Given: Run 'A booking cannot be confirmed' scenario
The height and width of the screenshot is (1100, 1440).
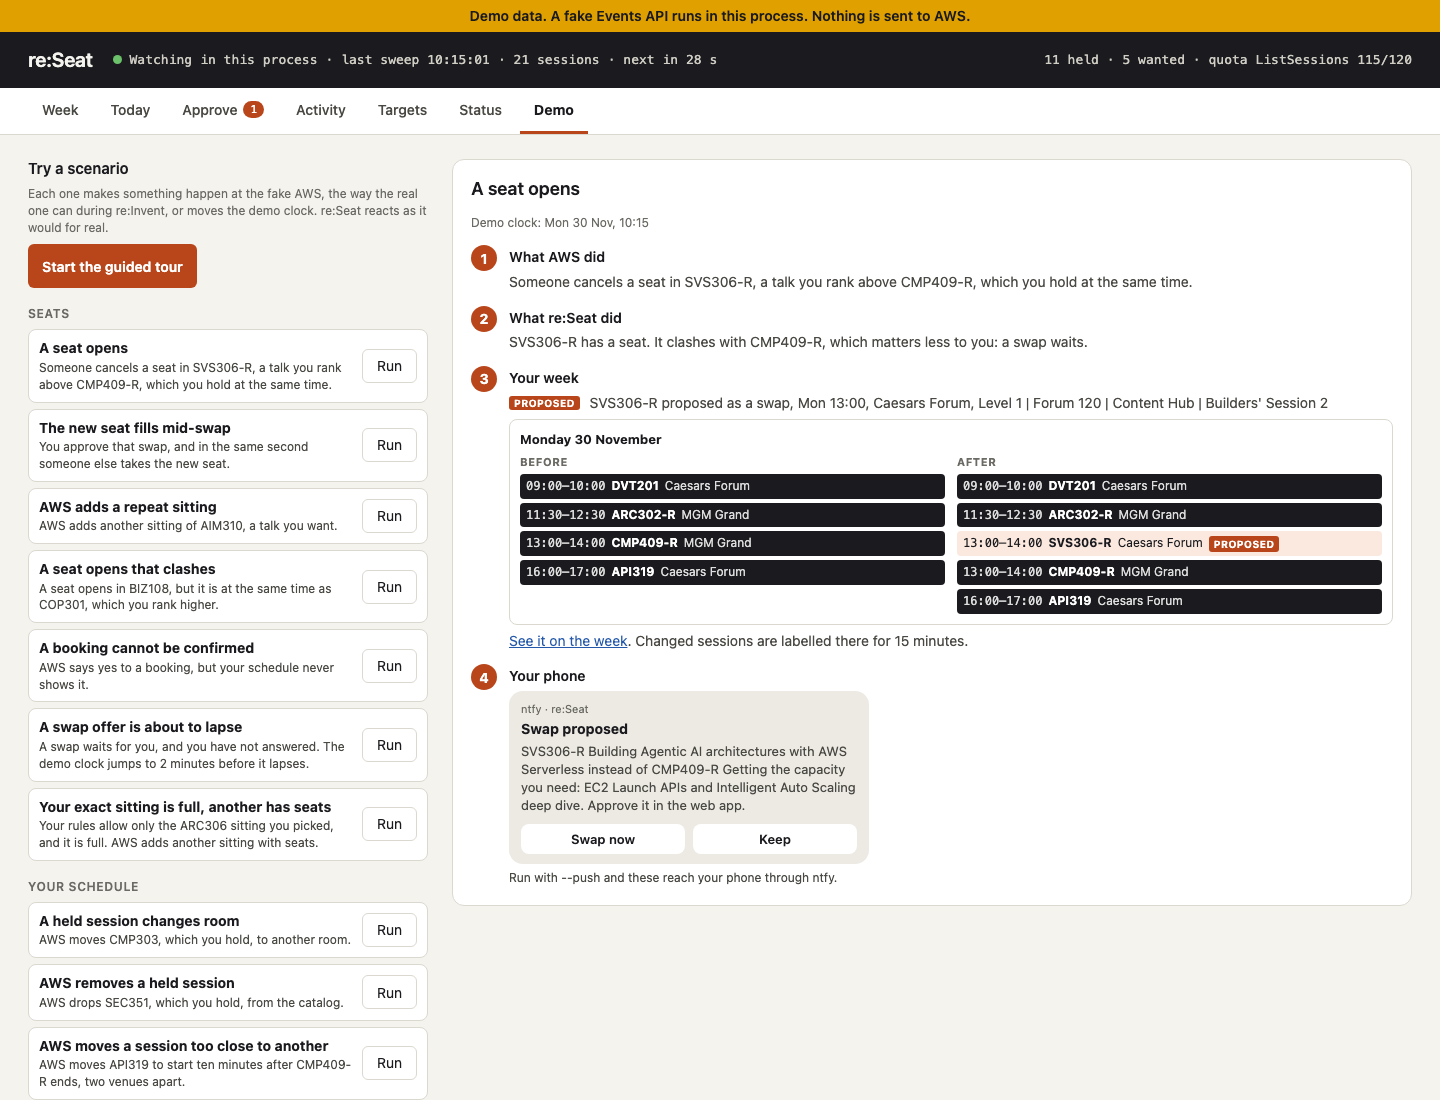Looking at the screenshot, I should (389, 666).
